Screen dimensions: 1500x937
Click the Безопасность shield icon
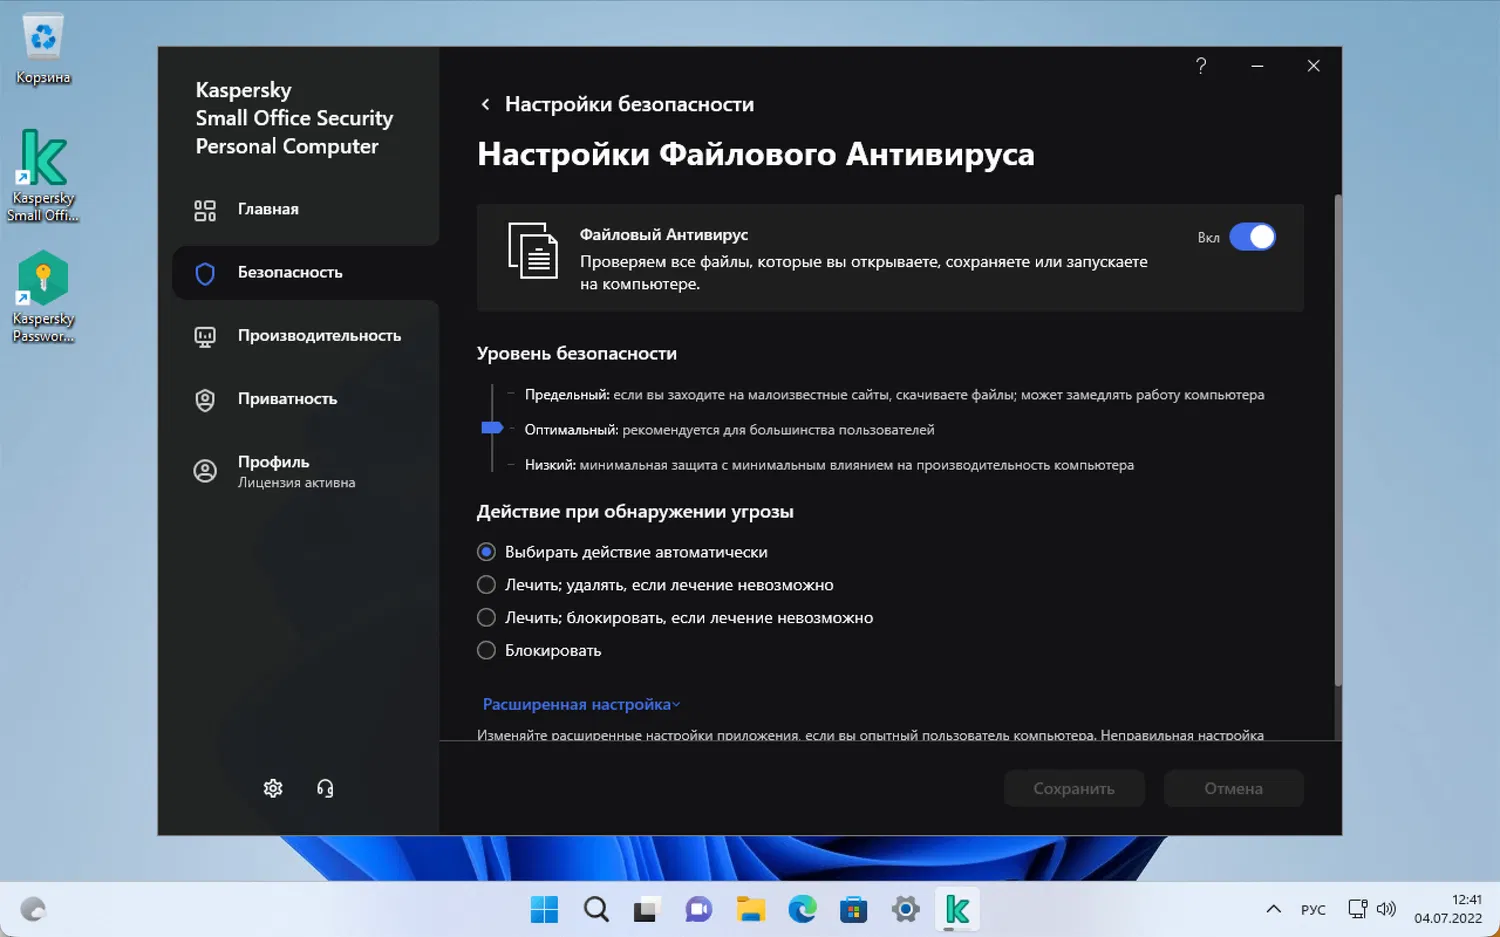pyautogui.click(x=205, y=273)
